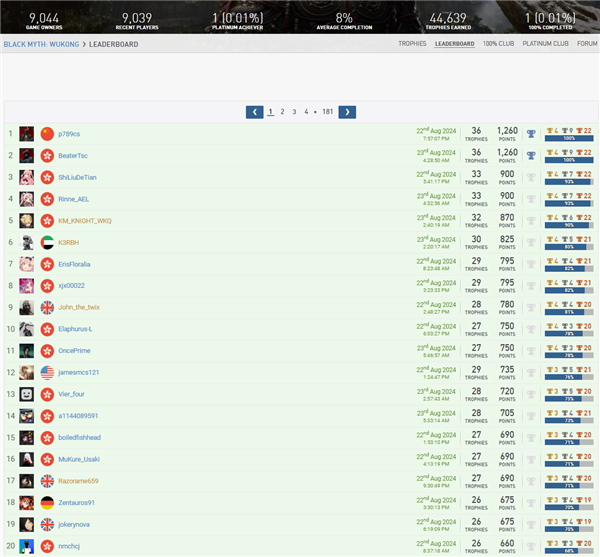This screenshot has height=557, width=600.
Task: Click greyed platinum trophy in ShiLiuDeTian row
Action: (531, 178)
